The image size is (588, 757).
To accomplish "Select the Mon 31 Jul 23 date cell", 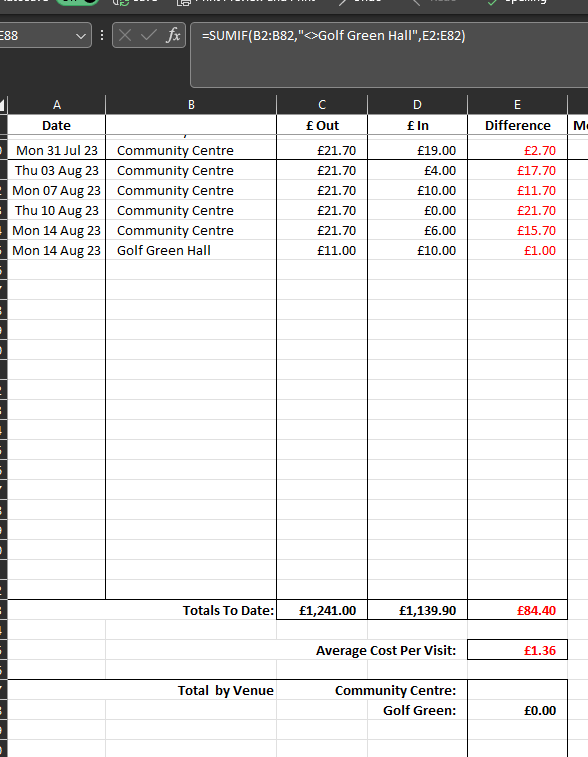I will pyautogui.click(x=56, y=151).
